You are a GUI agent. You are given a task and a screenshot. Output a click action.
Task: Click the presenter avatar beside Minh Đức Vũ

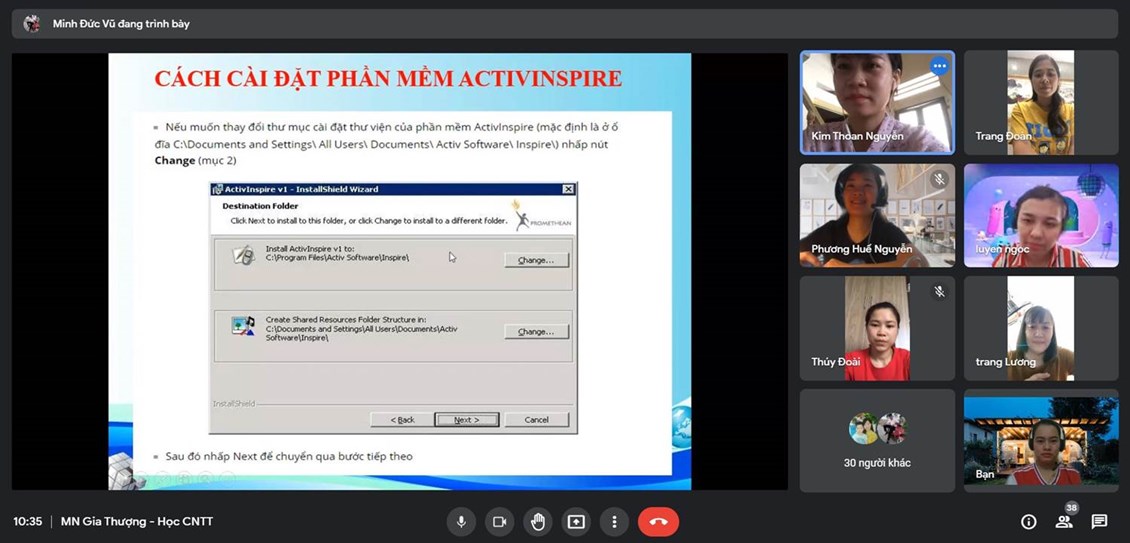[x=32, y=23]
